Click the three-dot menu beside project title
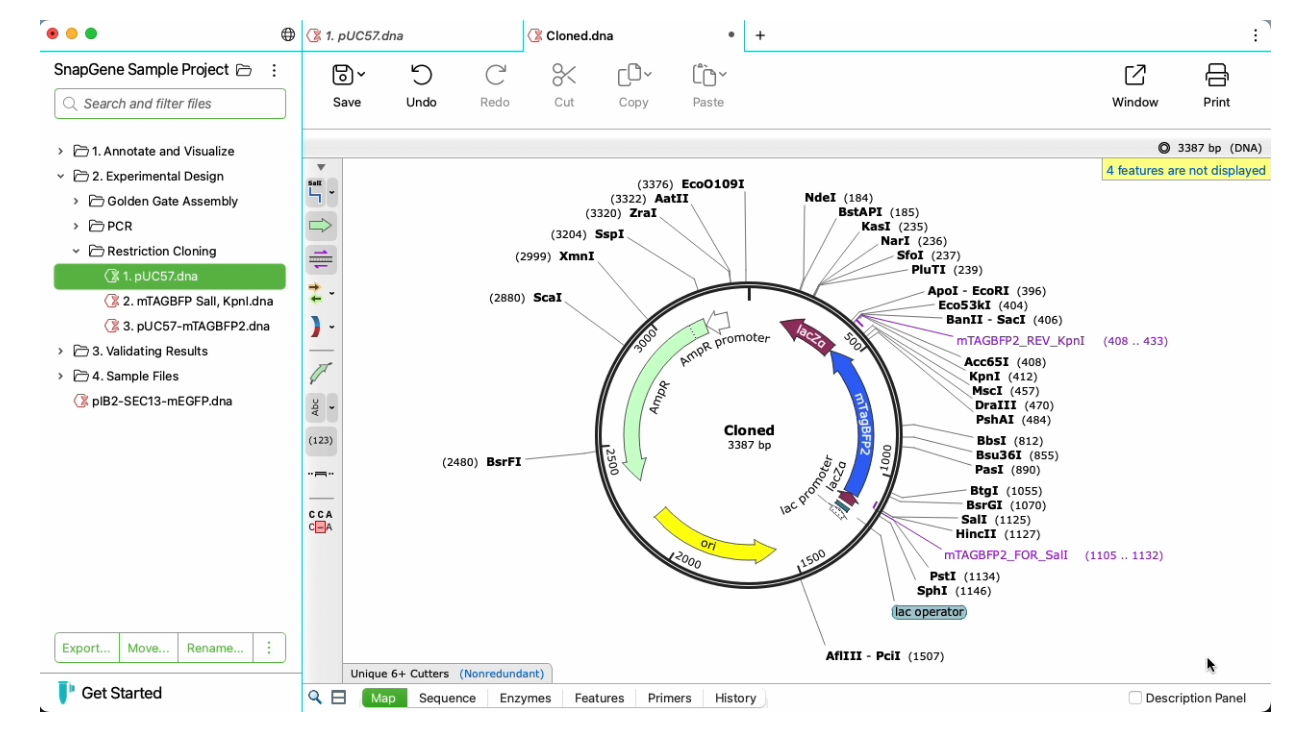Screen dimensions: 1296x739 point(274,70)
